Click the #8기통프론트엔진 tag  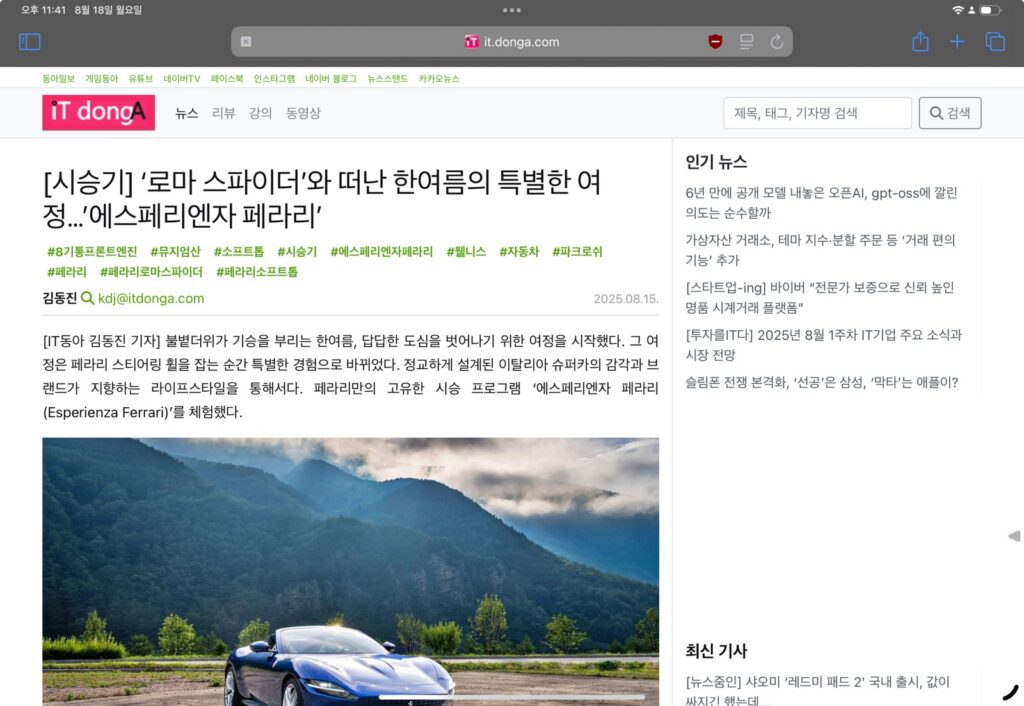92,251
